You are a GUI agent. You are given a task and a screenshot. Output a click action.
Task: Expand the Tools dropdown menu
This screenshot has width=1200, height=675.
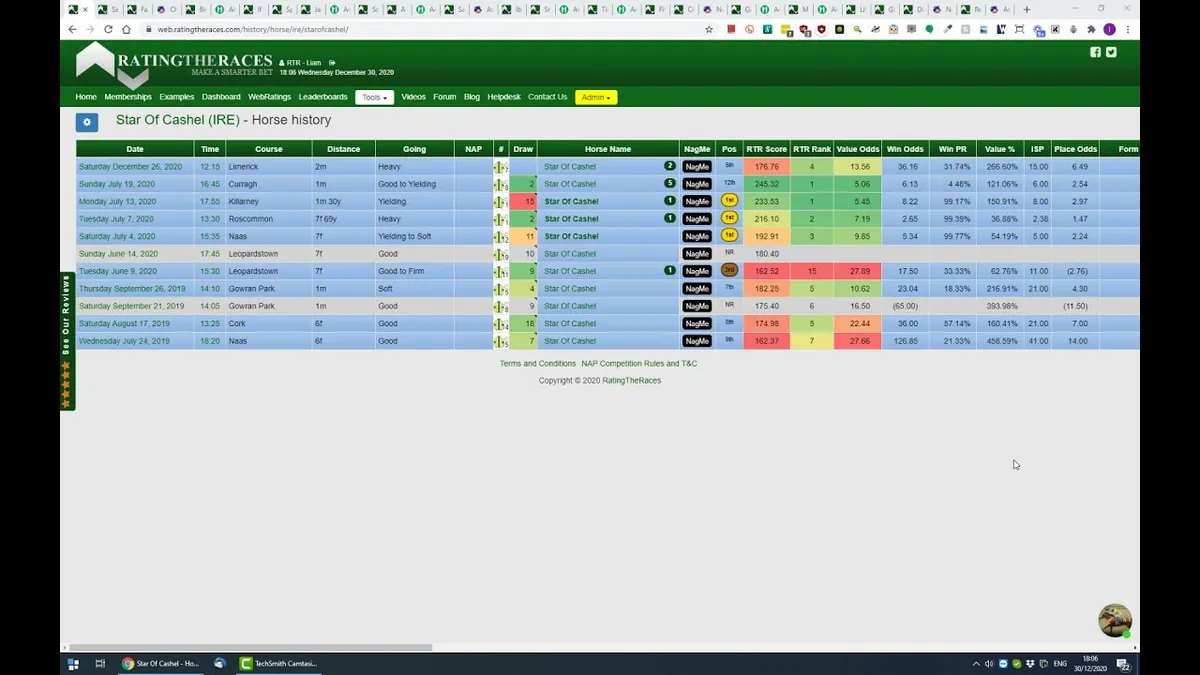[x=375, y=97]
